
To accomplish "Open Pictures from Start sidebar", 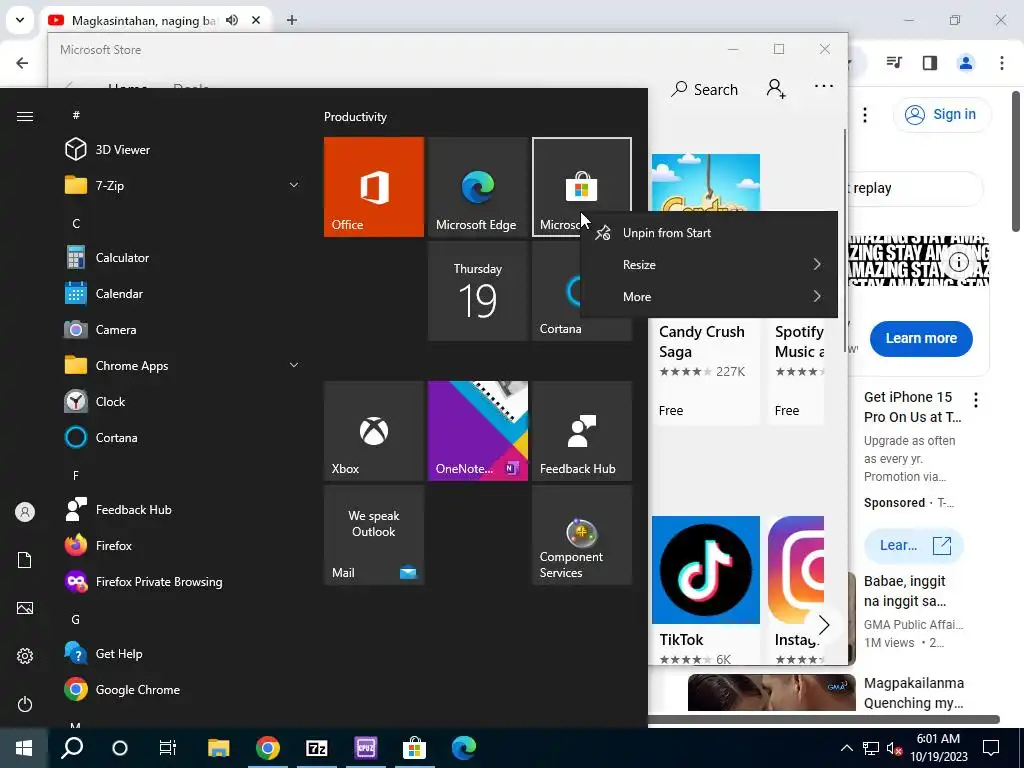I will (x=25, y=608).
